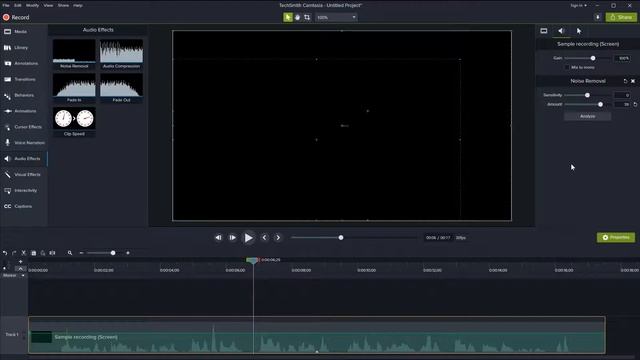Screen dimensions: 640x360
Task: Click the Gain percentage field
Action: pyautogui.click(x=623, y=58)
